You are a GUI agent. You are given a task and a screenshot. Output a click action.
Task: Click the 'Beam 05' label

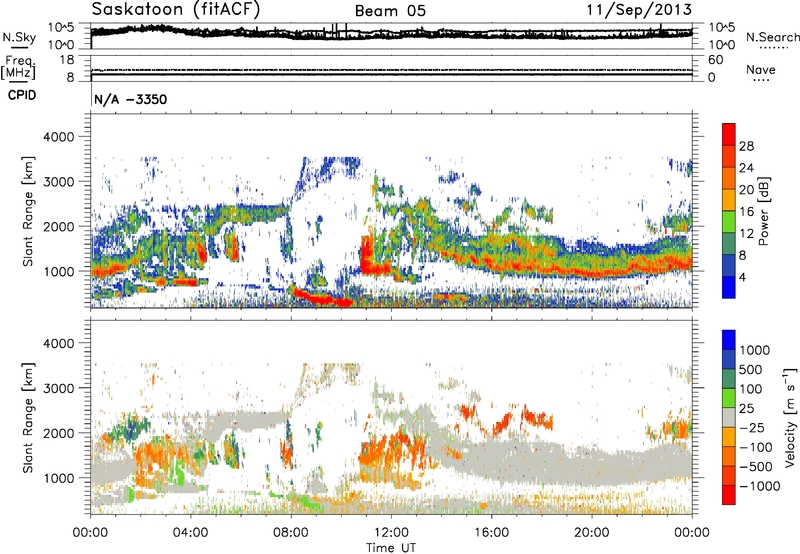[x=390, y=11]
